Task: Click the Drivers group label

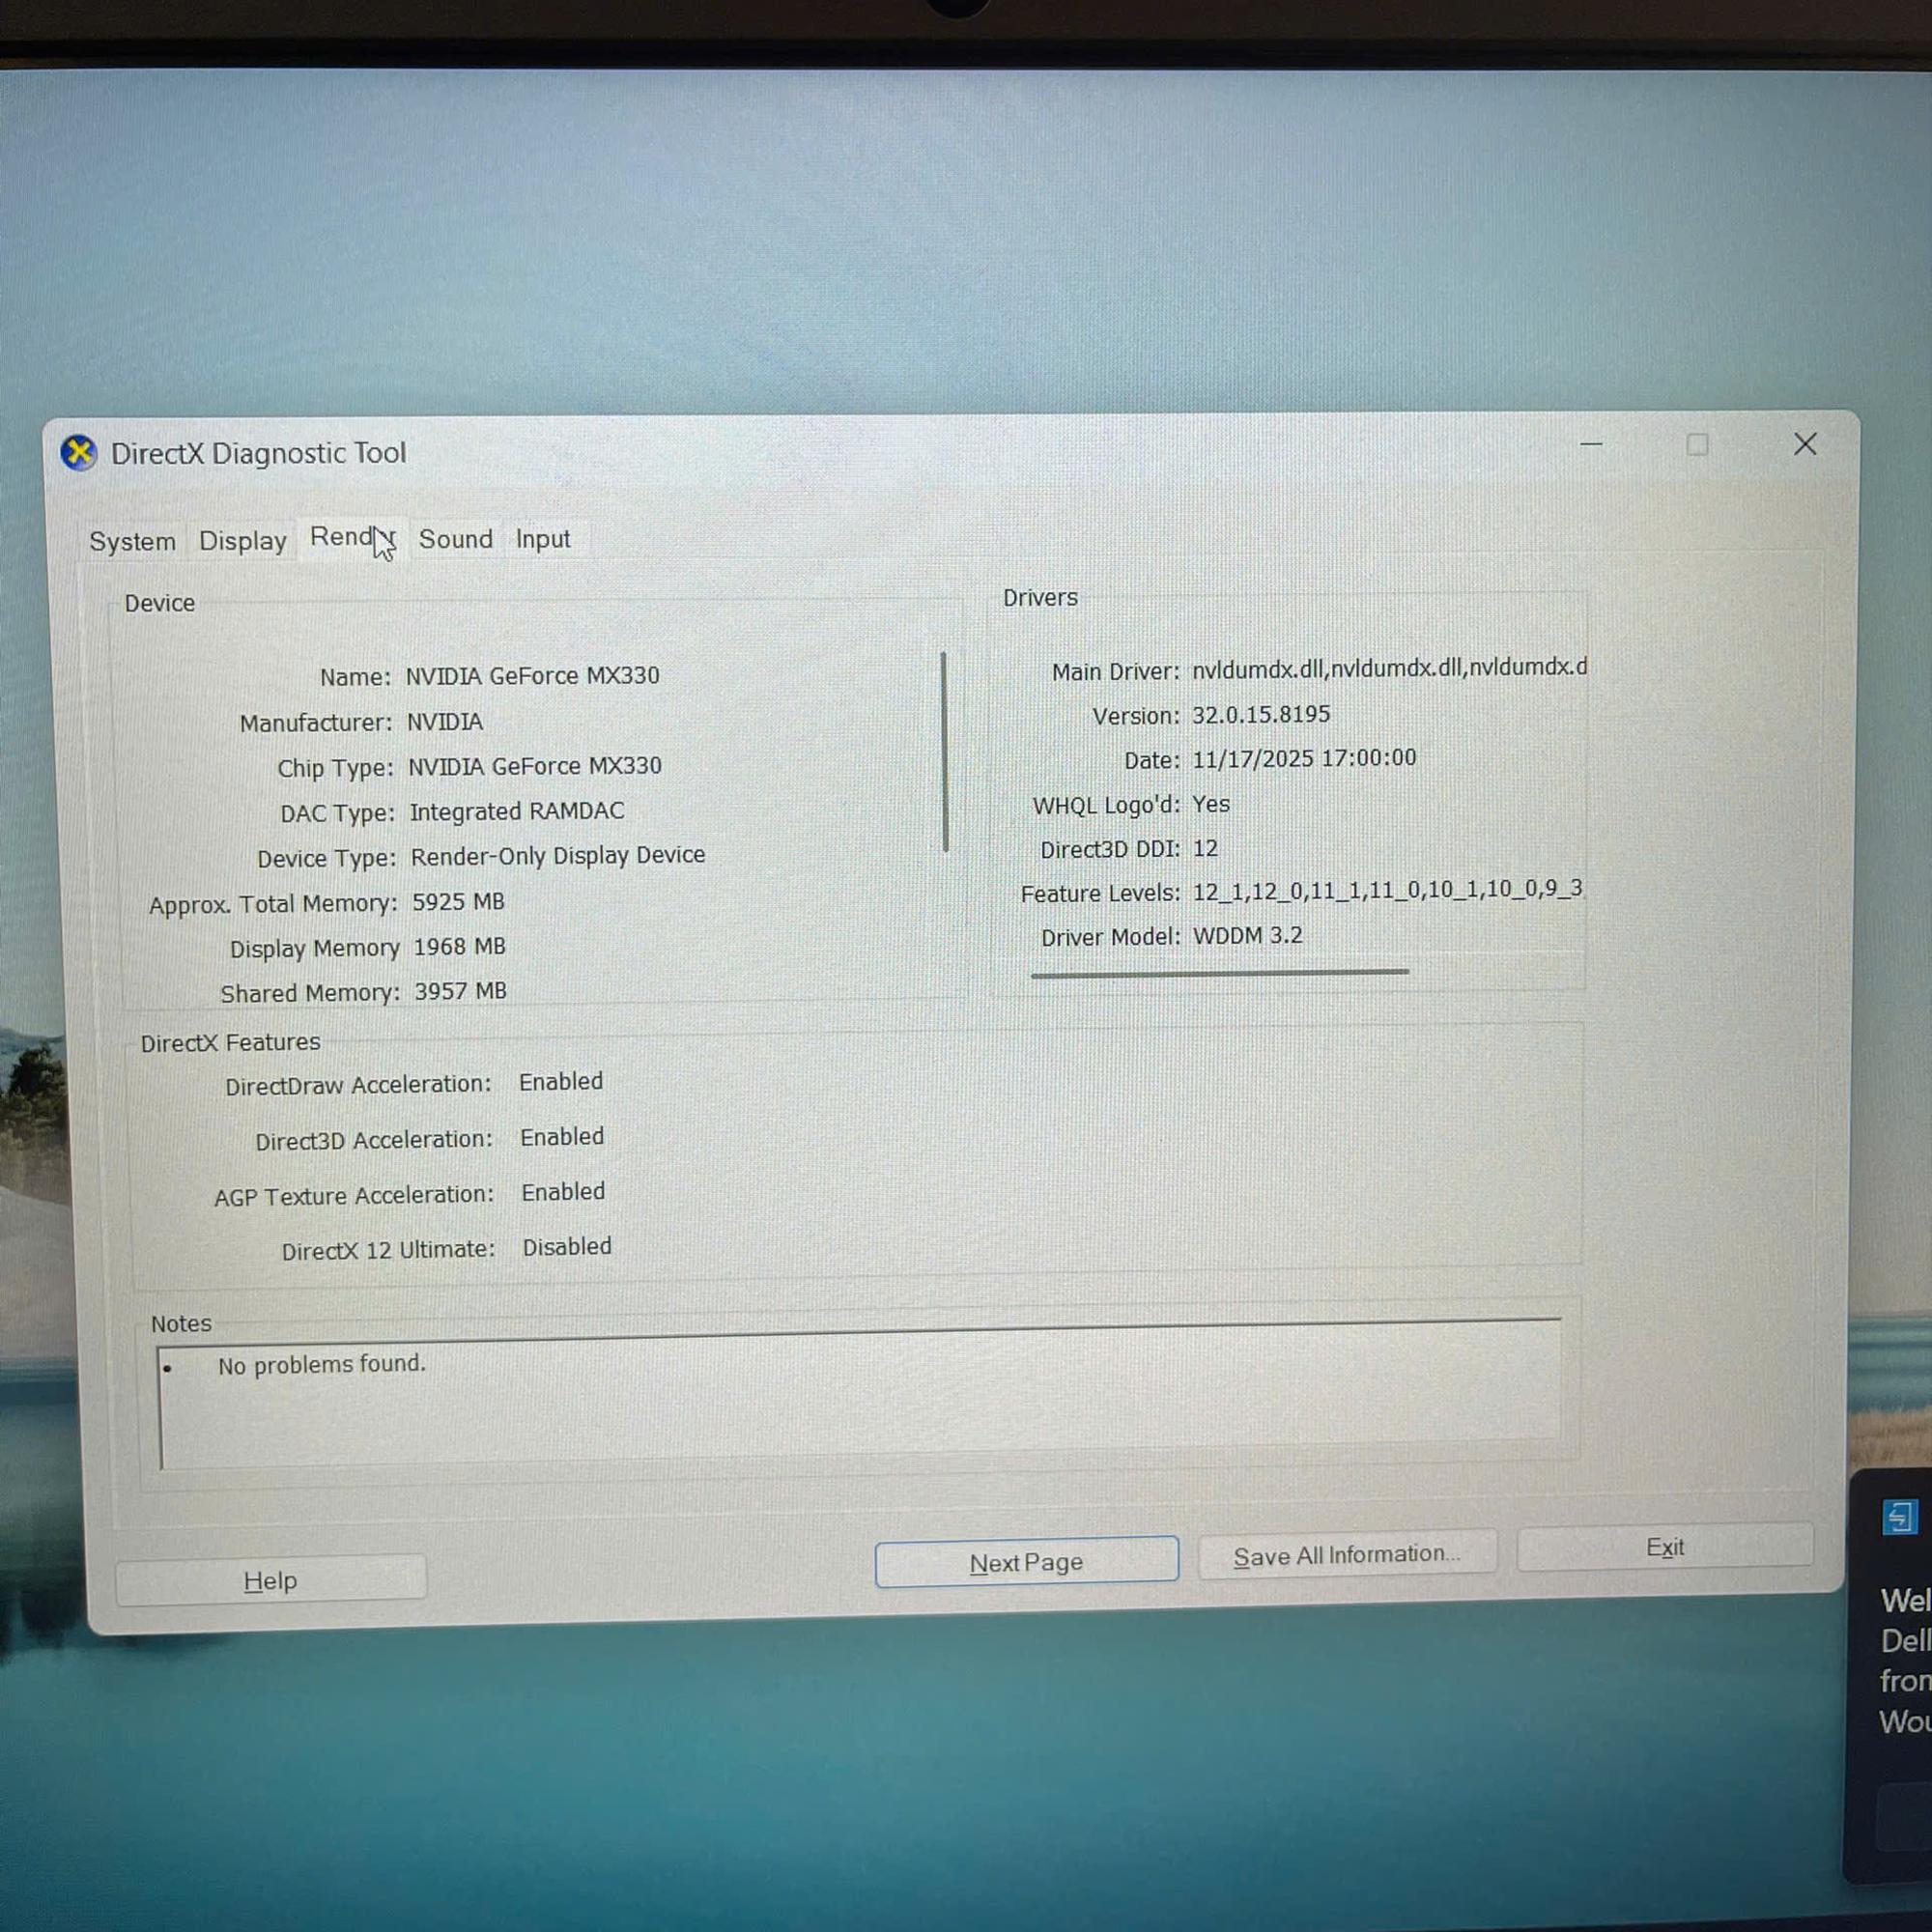Action: point(1040,597)
